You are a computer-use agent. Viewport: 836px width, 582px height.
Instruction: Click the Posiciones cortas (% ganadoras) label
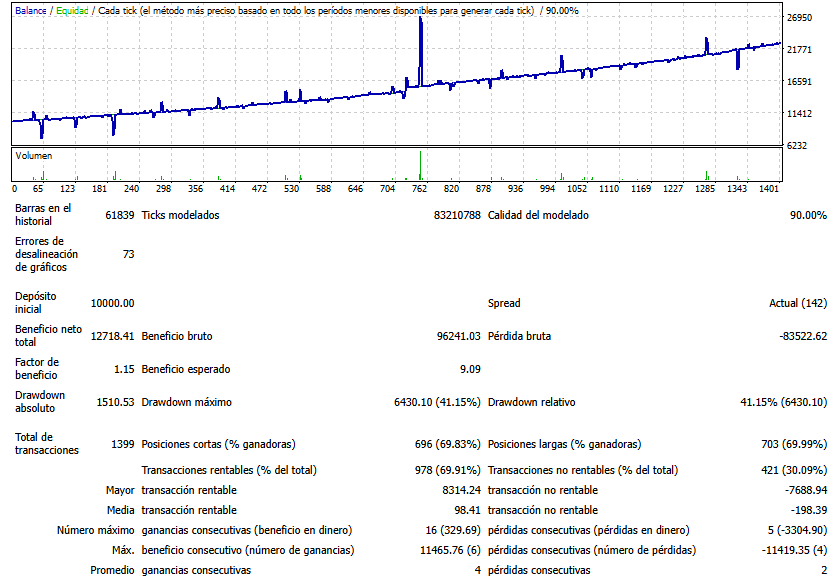coord(218,444)
